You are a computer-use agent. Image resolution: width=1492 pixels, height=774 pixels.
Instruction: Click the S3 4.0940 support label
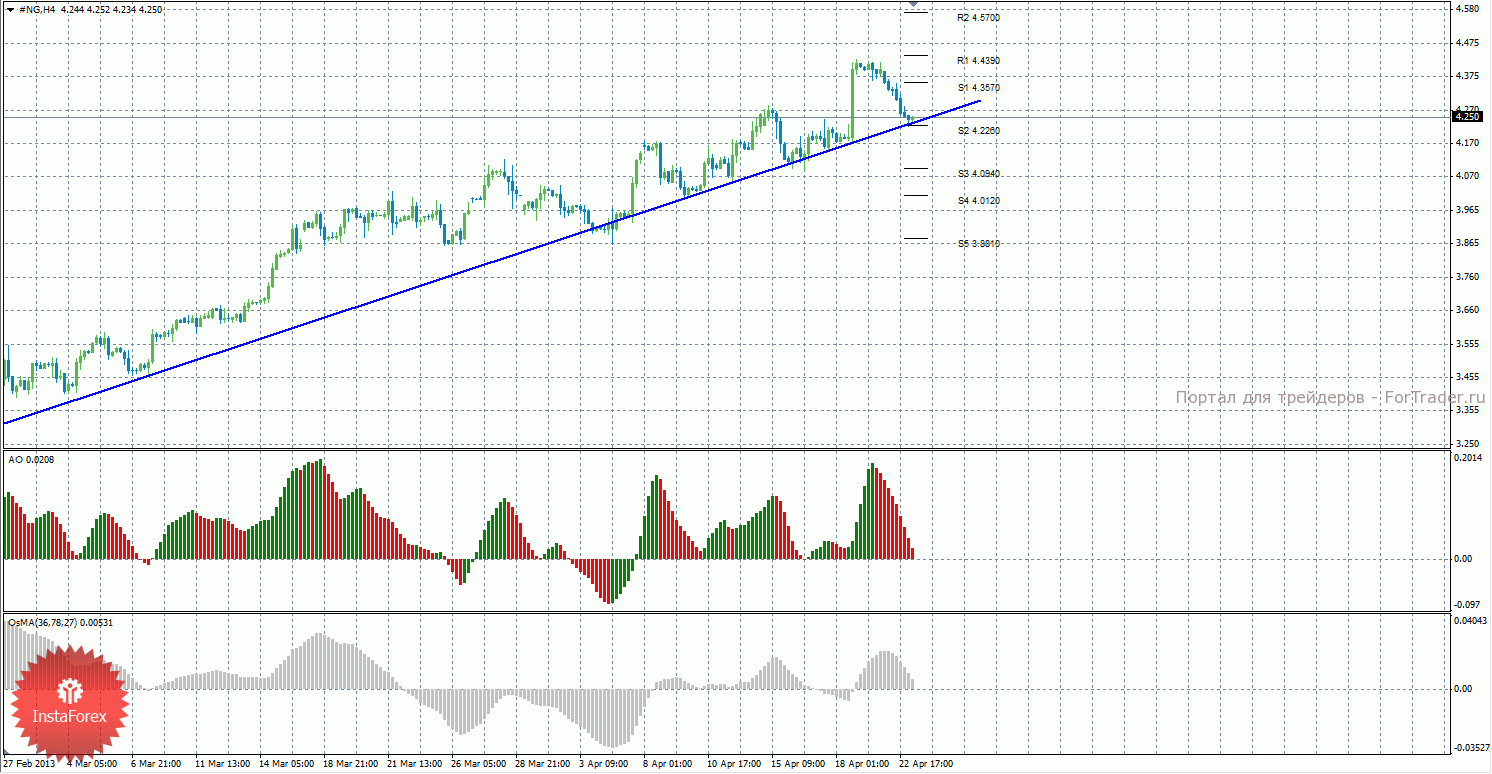tap(978, 174)
